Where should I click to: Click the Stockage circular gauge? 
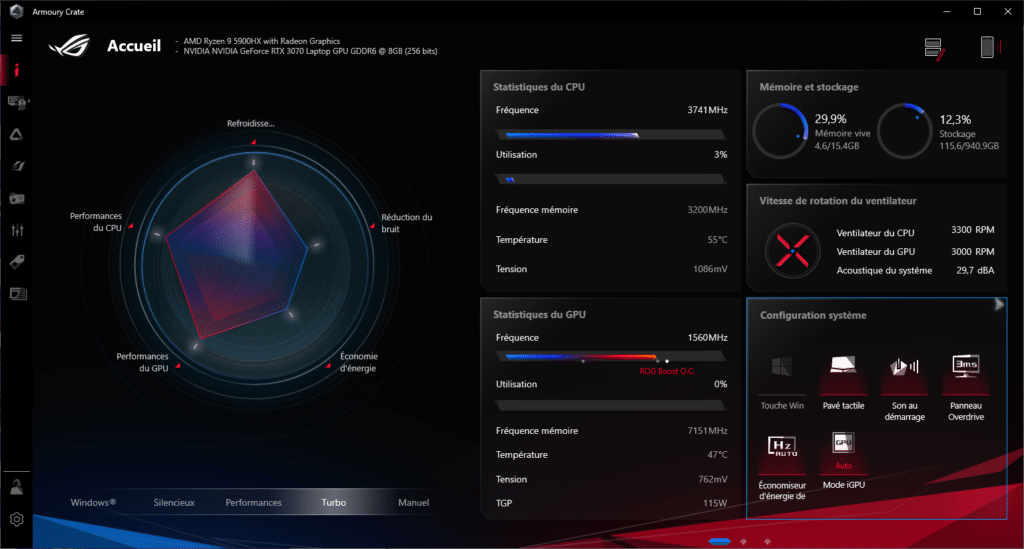point(904,131)
